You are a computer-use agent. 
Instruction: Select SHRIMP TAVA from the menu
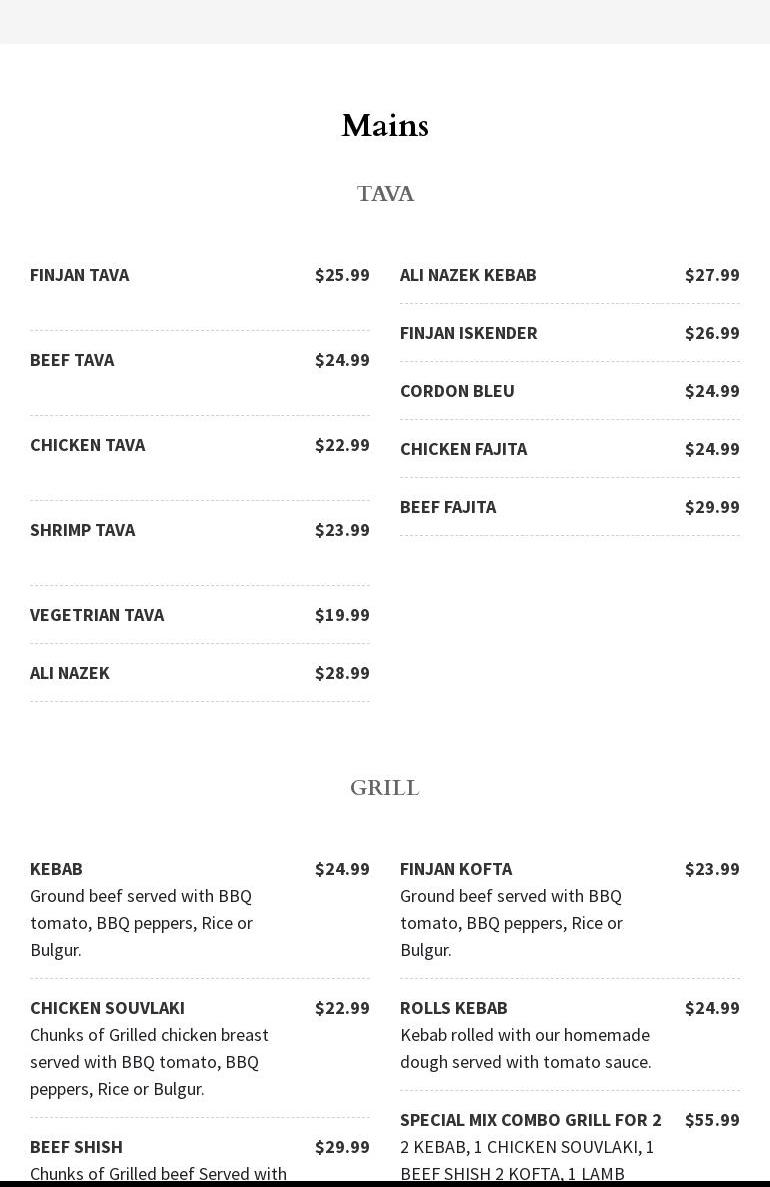[83, 530]
